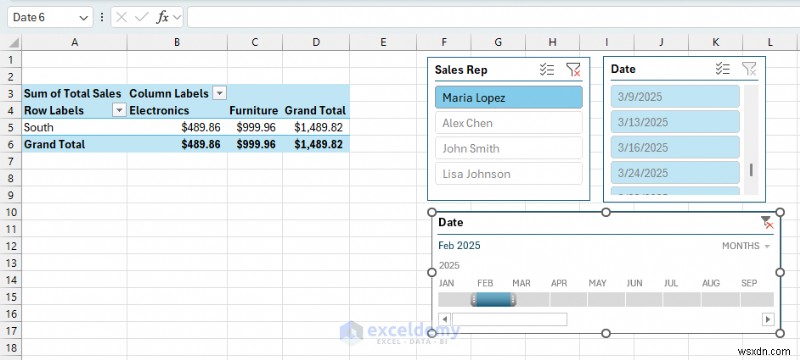The image size is (800, 360).
Task: Click the three-dot formula bar handle
Action: tap(102, 17)
